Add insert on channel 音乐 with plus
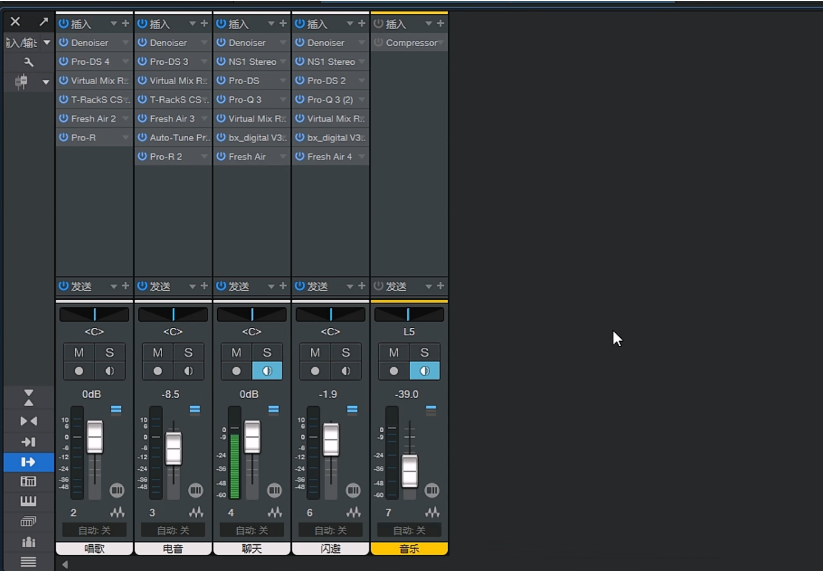 440,24
